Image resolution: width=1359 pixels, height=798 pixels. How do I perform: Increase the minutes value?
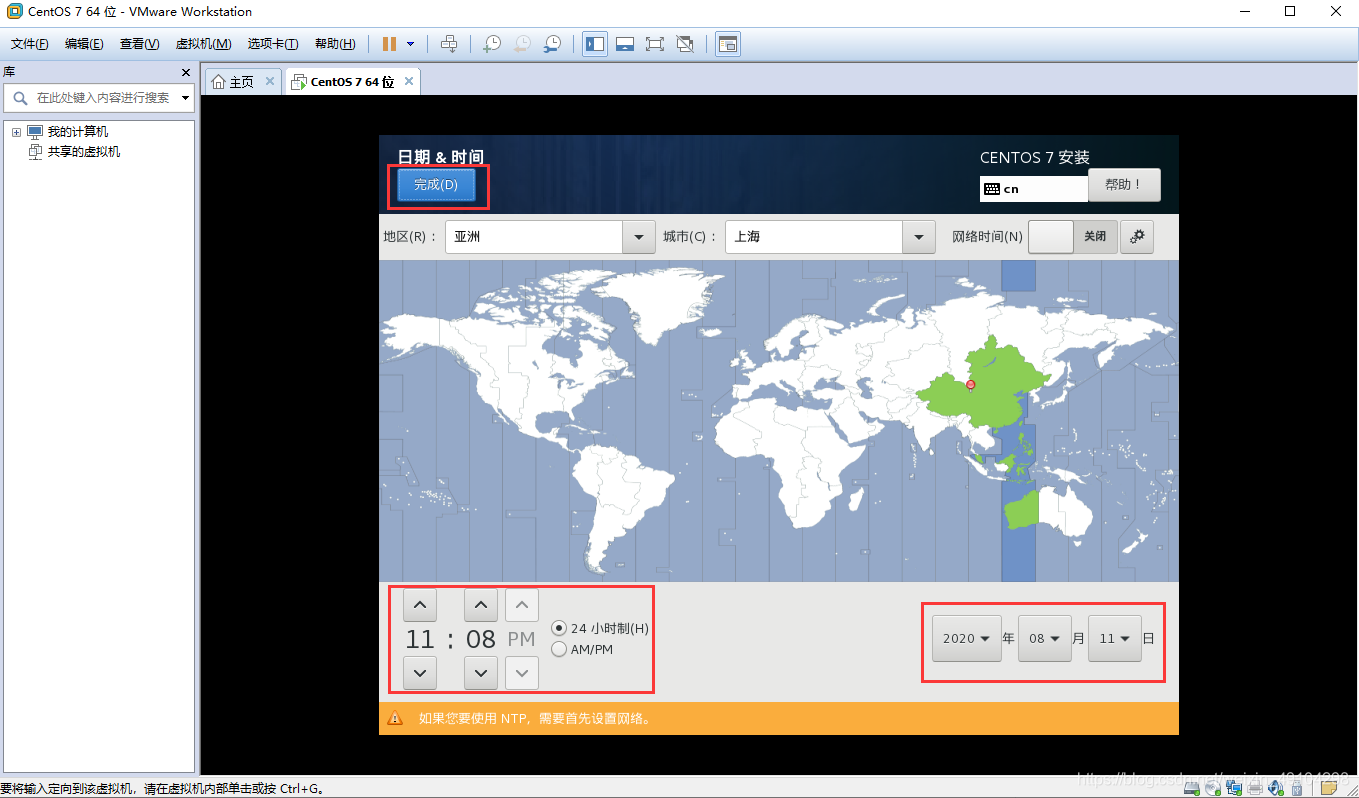[481, 605]
